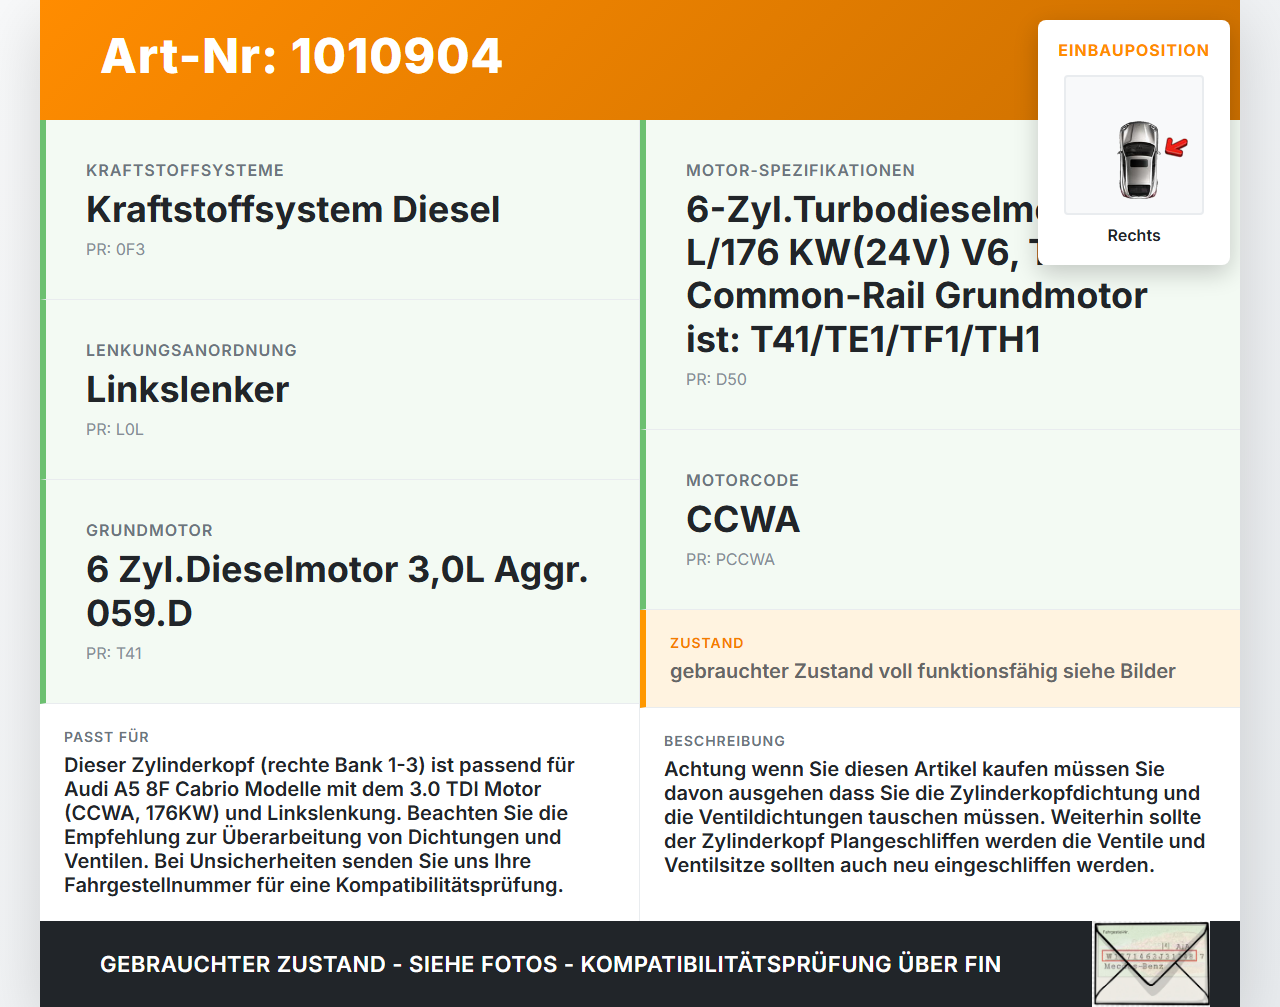
Task: Click the 'BESCHREIBUNG' heading
Action: click(x=724, y=741)
